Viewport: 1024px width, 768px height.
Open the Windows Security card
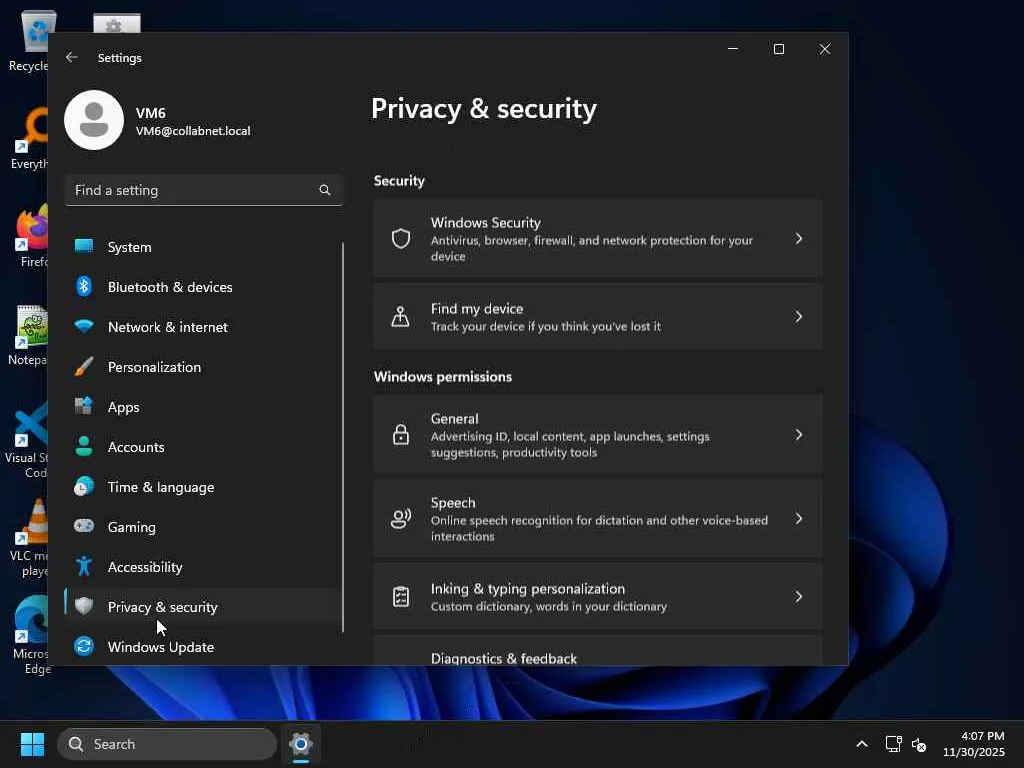598,238
